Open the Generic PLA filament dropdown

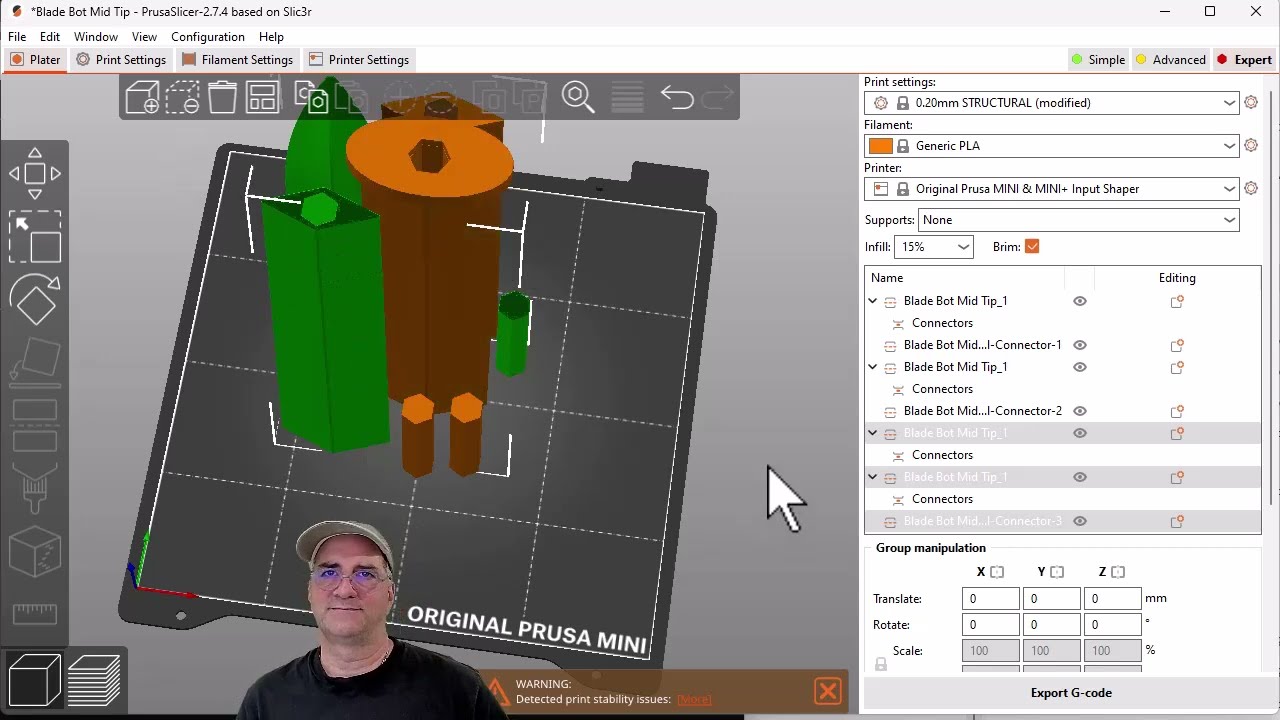click(x=1052, y=145)
